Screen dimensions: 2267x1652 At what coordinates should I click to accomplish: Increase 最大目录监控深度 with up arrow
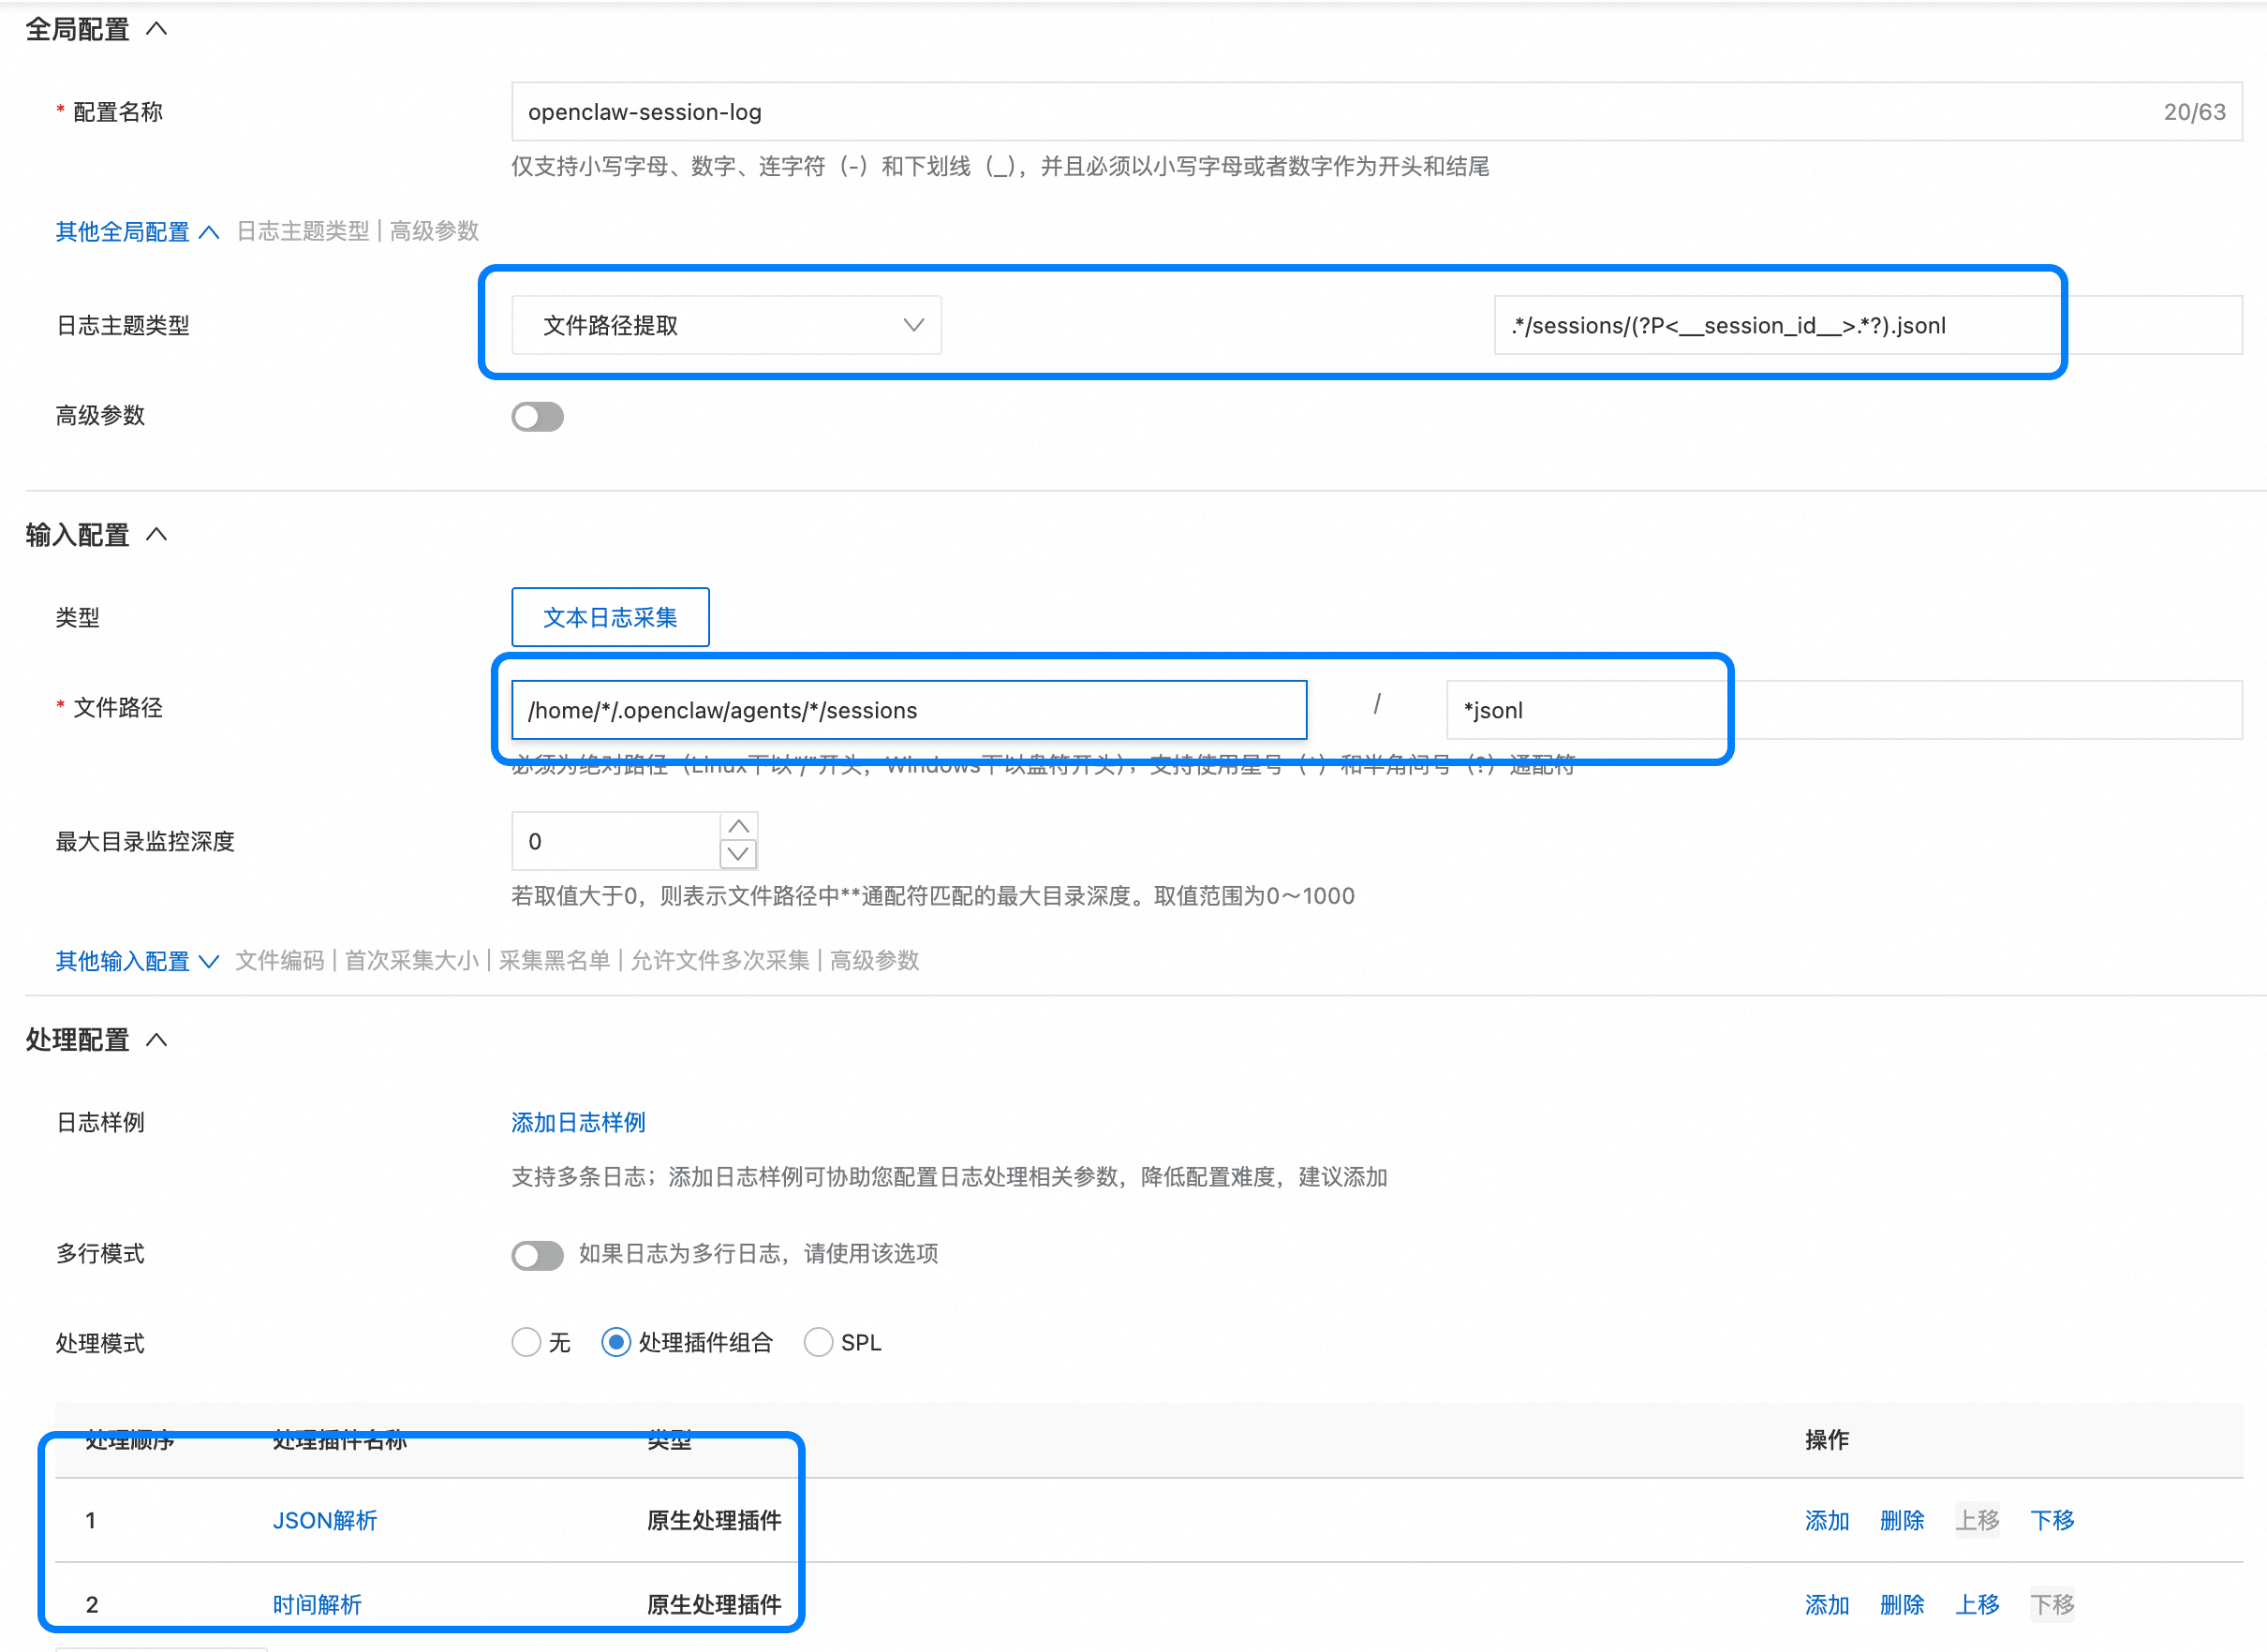(x=738, y=826)
